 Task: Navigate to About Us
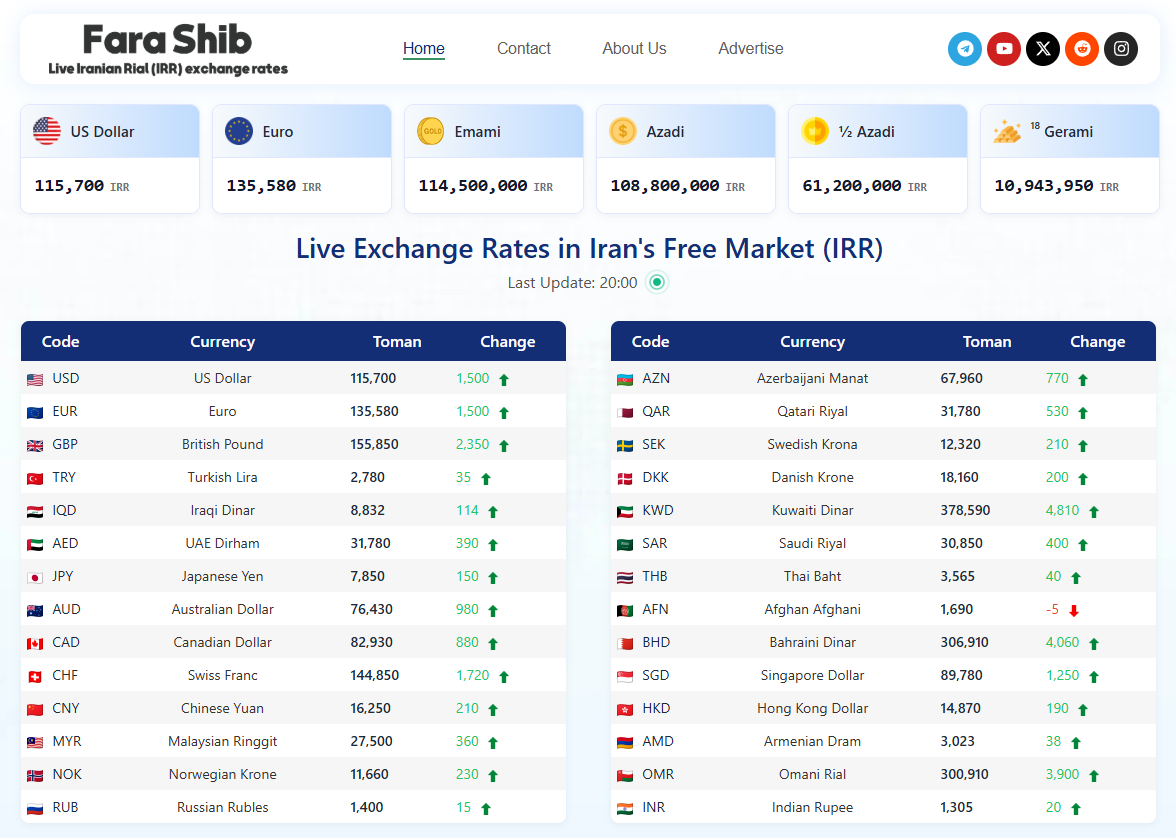pos(634,49)
